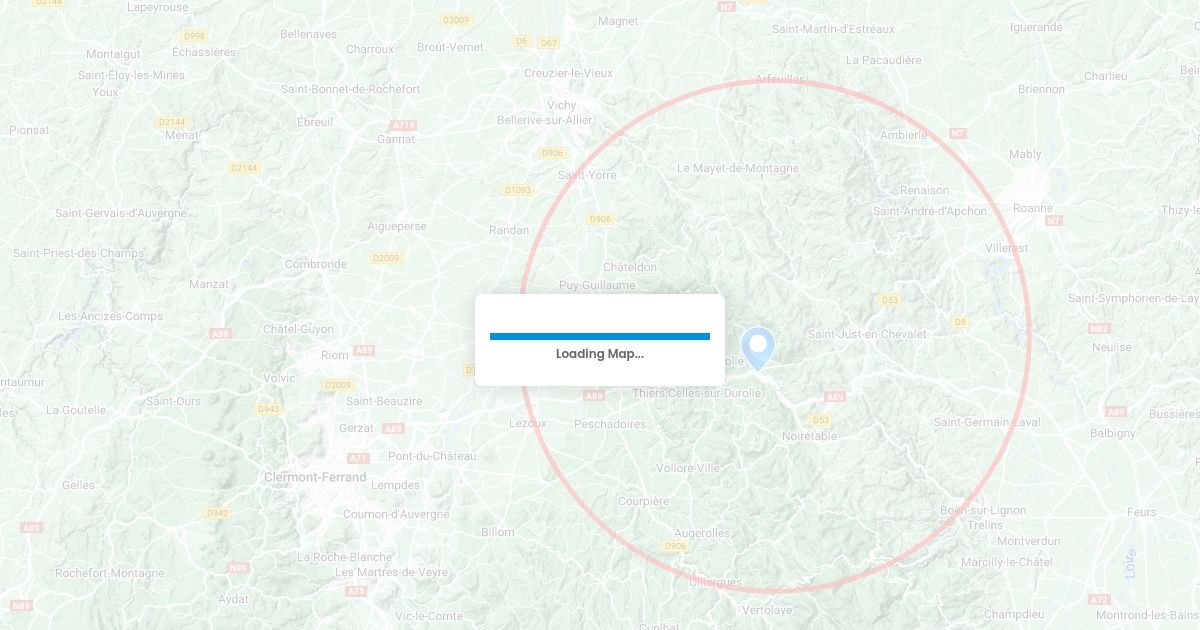Screen dimensions: 1200x630
Task: Click the D998 road shield near Échassières
Action: (x=195, y=36)
